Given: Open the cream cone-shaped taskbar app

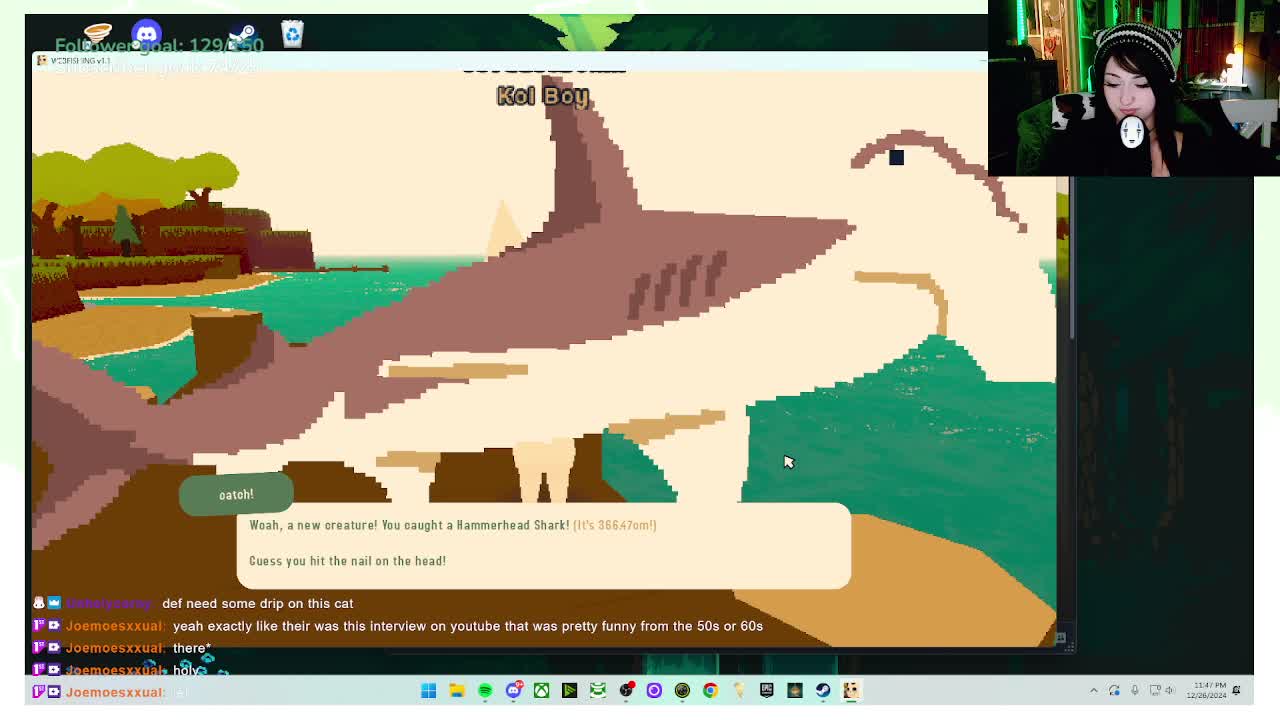Looking at the screenshot, I should [738, 690].
